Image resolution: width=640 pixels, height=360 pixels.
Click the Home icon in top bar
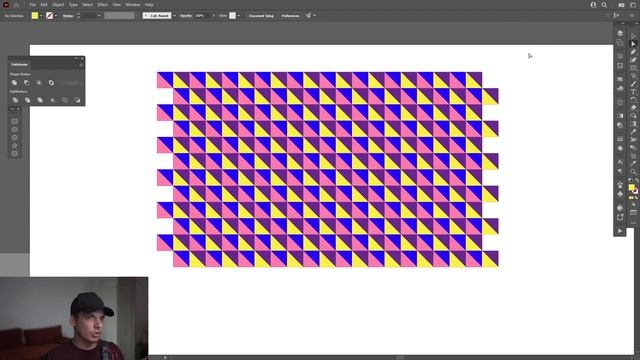click(16, 5)
